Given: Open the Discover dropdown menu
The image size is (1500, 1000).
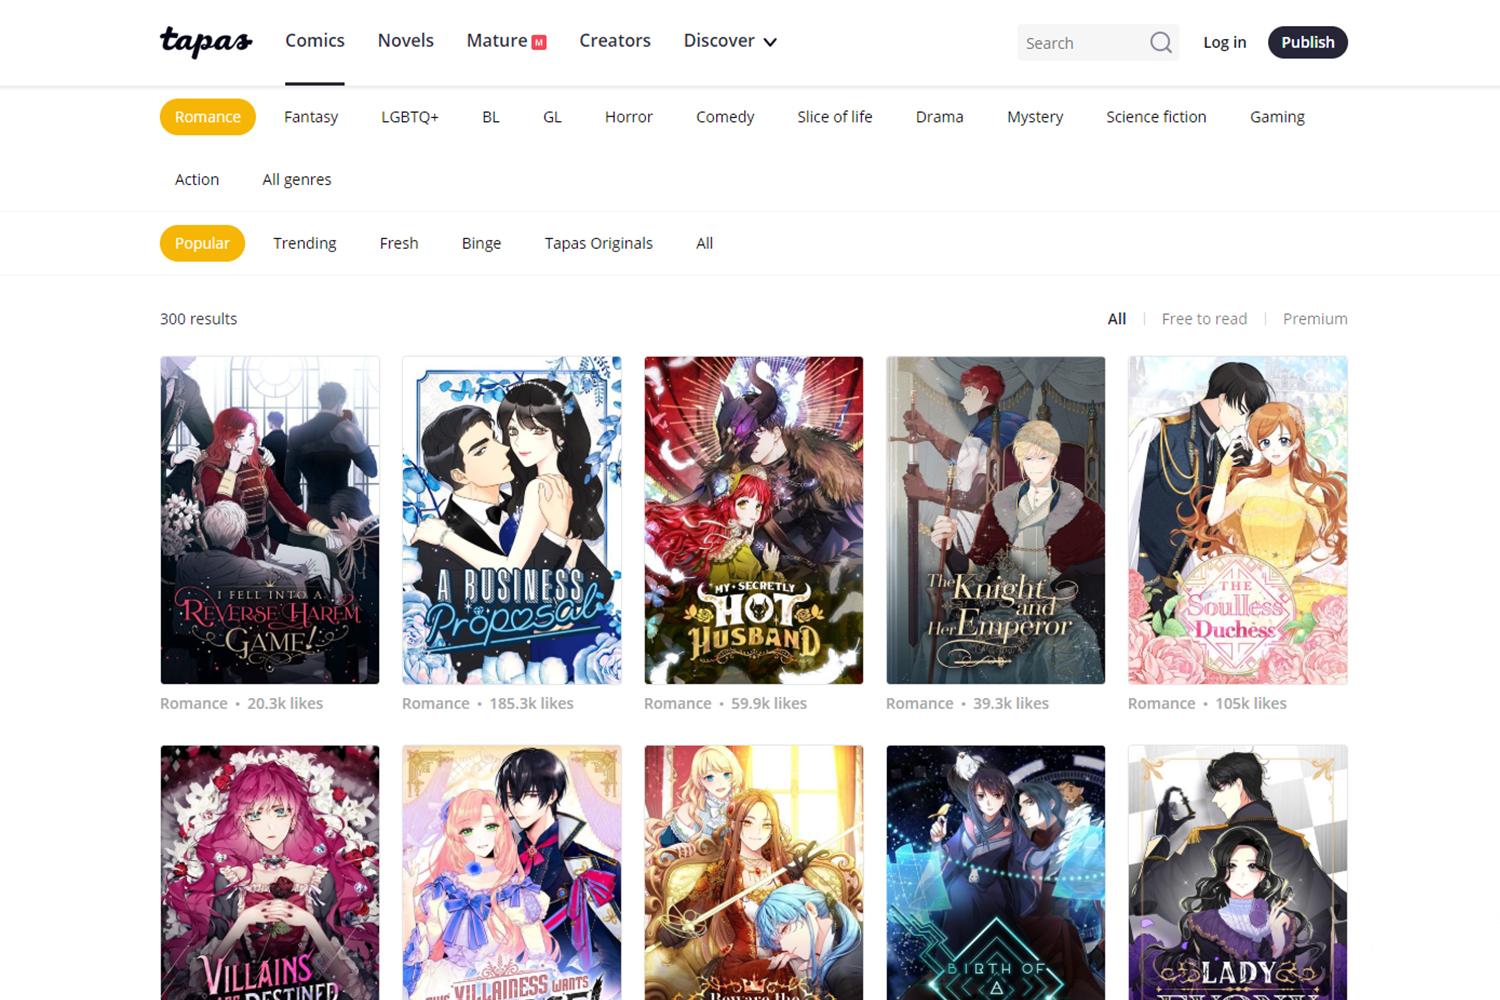Looking at the screenshot, I should pos(730,41).
